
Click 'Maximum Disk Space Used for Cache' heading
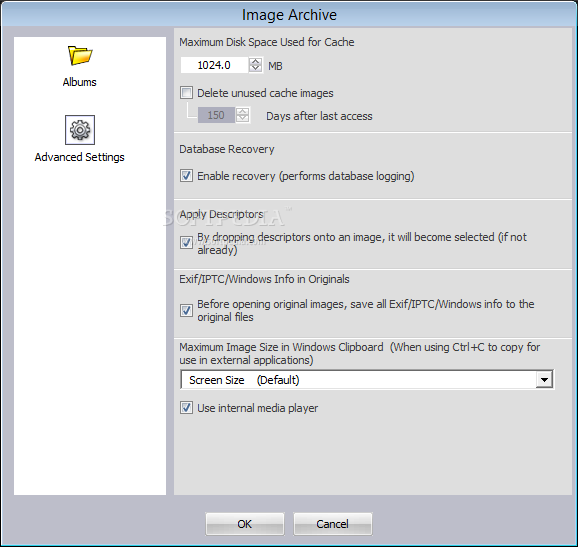[x=267, y=42]
